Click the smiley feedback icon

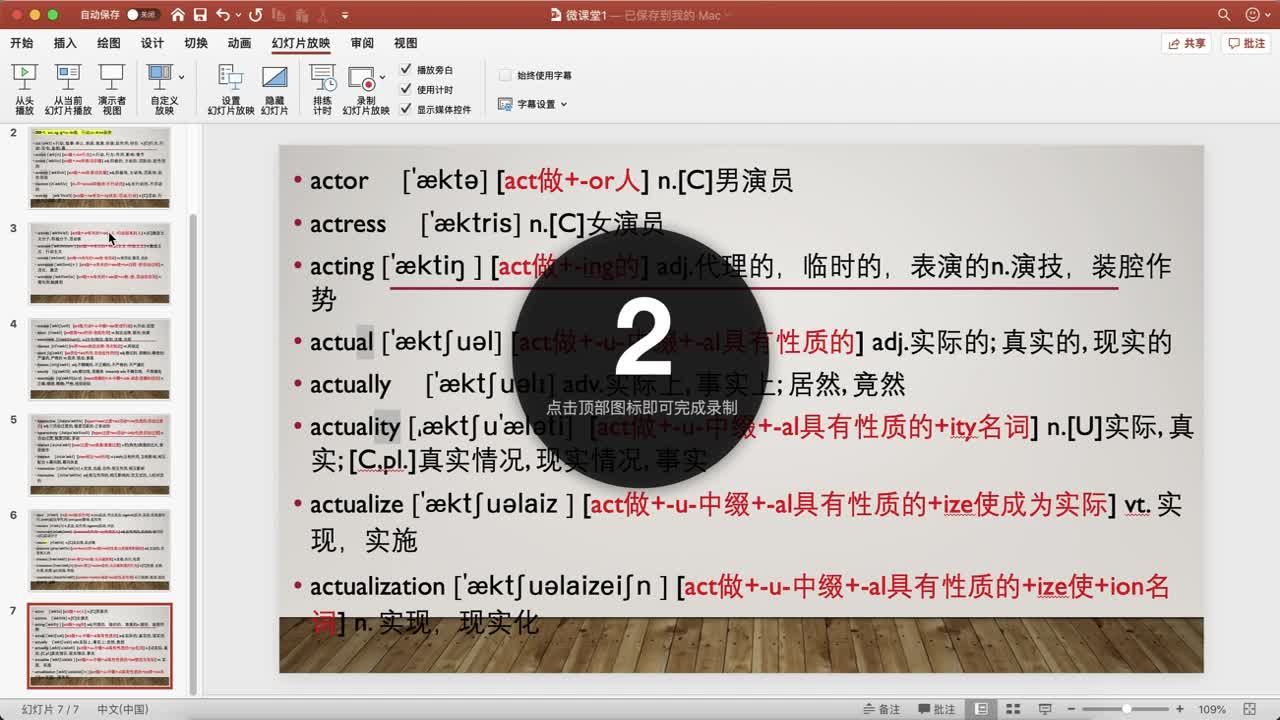(1252, 15)
